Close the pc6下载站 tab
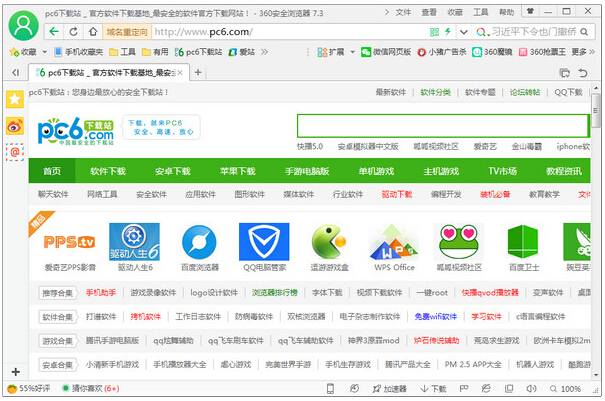605x401 pixels. point(180,72)
